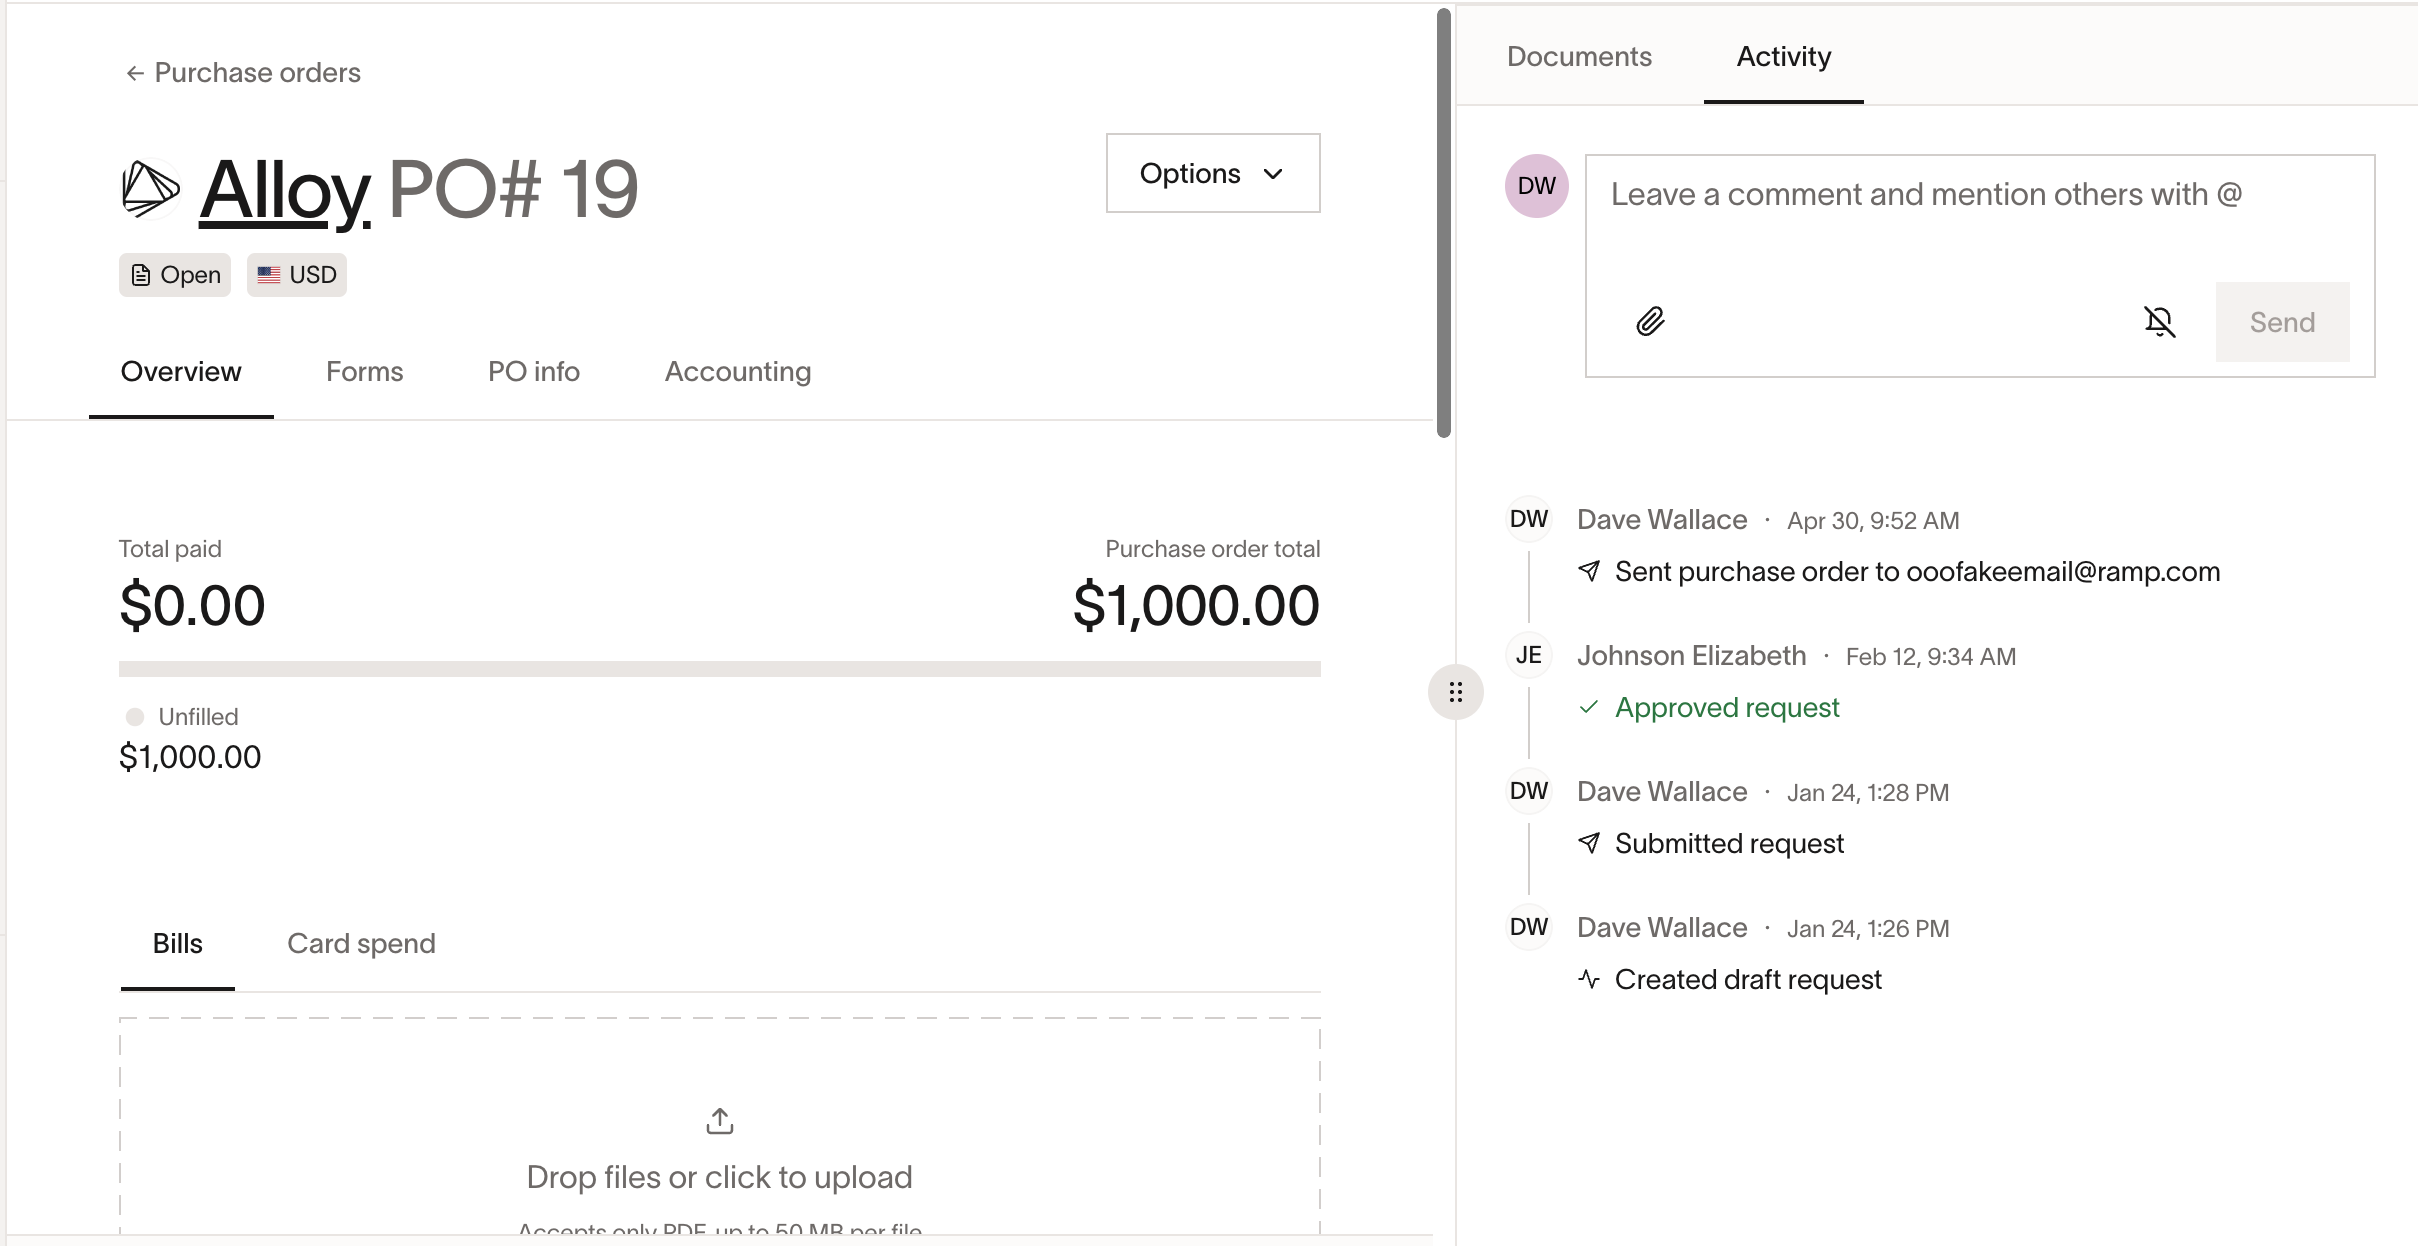2418x1246 pixels.
Task: Click the Unfilled $1,000.00 amount
Action: (190, 757)
